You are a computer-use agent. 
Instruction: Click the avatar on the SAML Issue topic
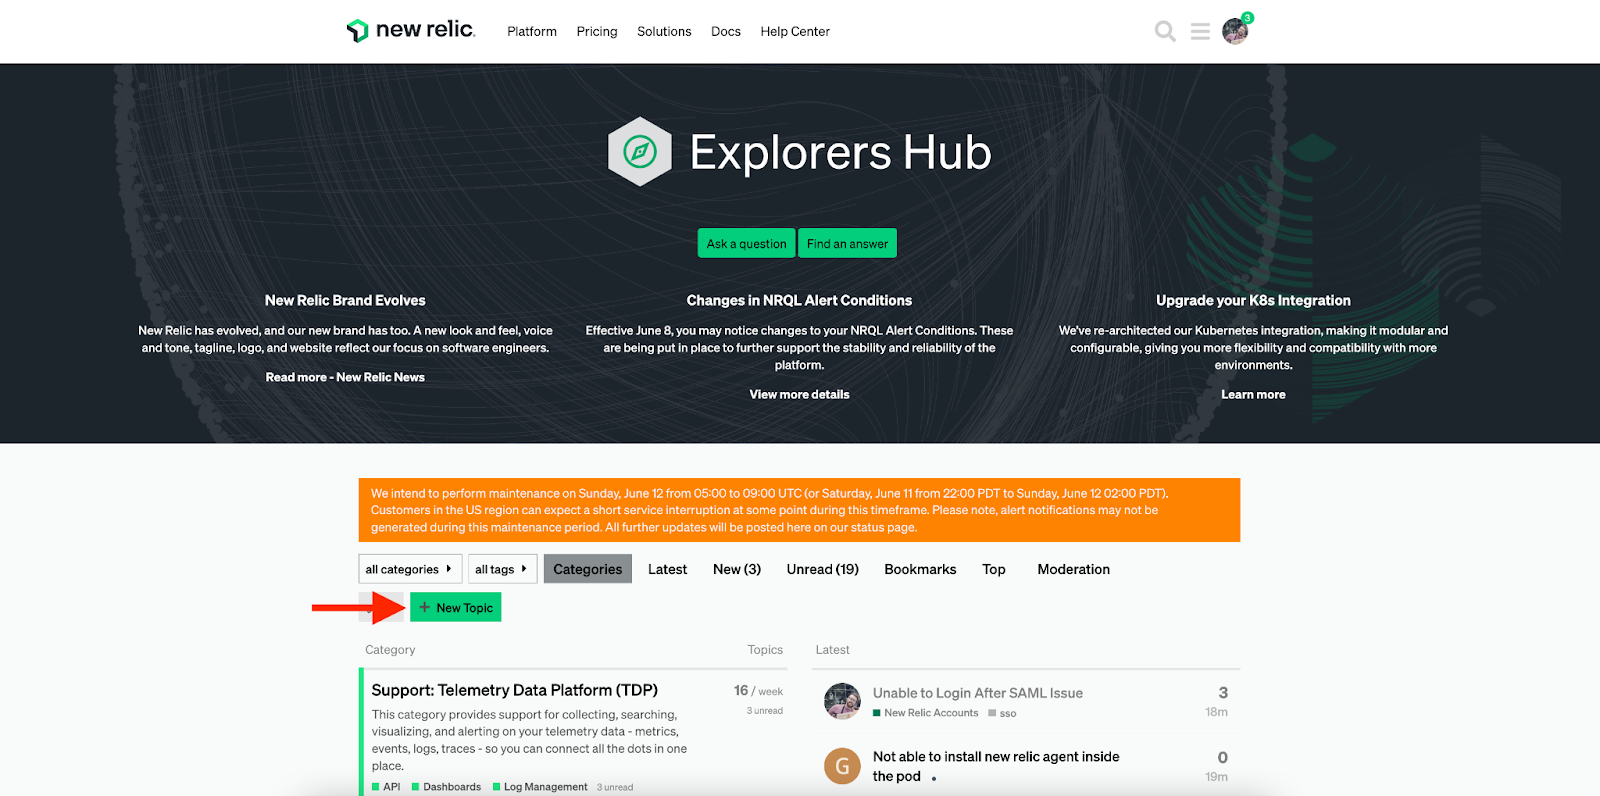pos(842,701)
